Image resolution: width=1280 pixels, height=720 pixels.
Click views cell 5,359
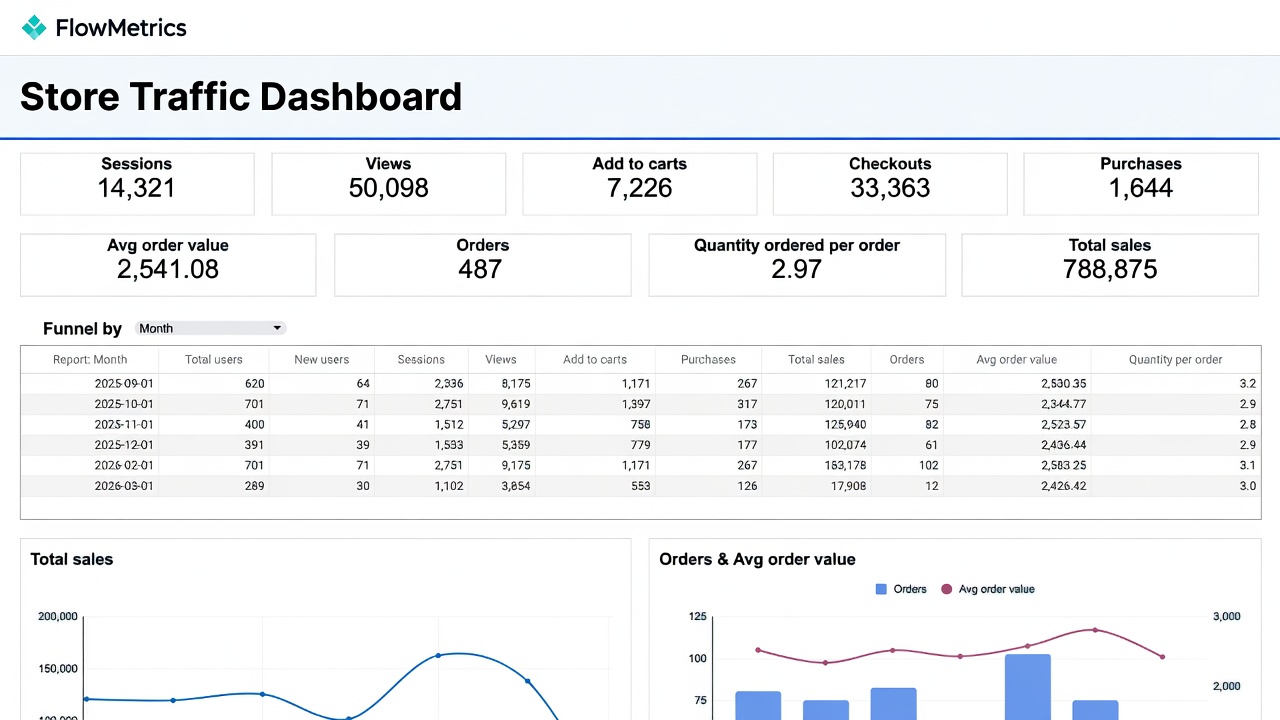click(515, 445)
